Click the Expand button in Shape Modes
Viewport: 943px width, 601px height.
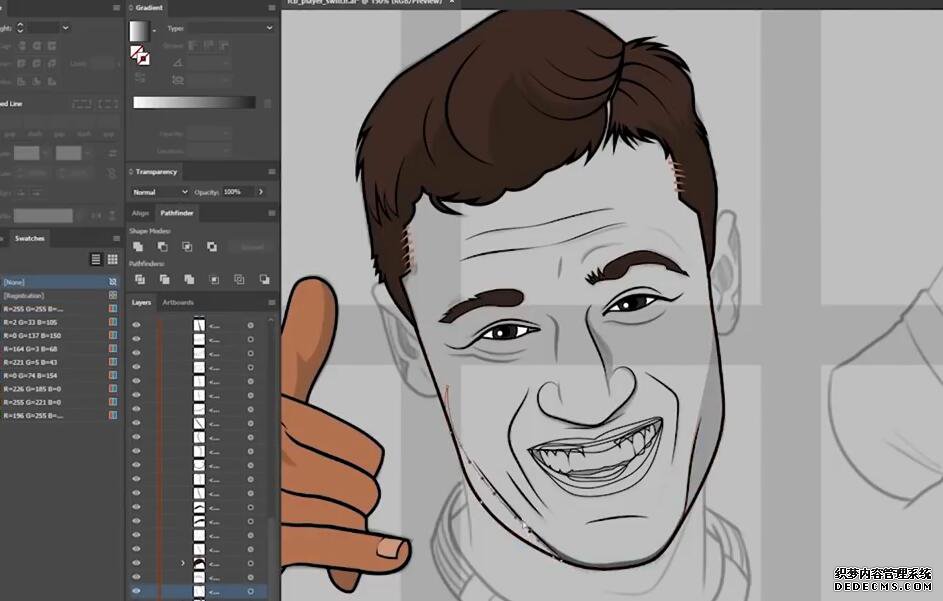point(252,247)
